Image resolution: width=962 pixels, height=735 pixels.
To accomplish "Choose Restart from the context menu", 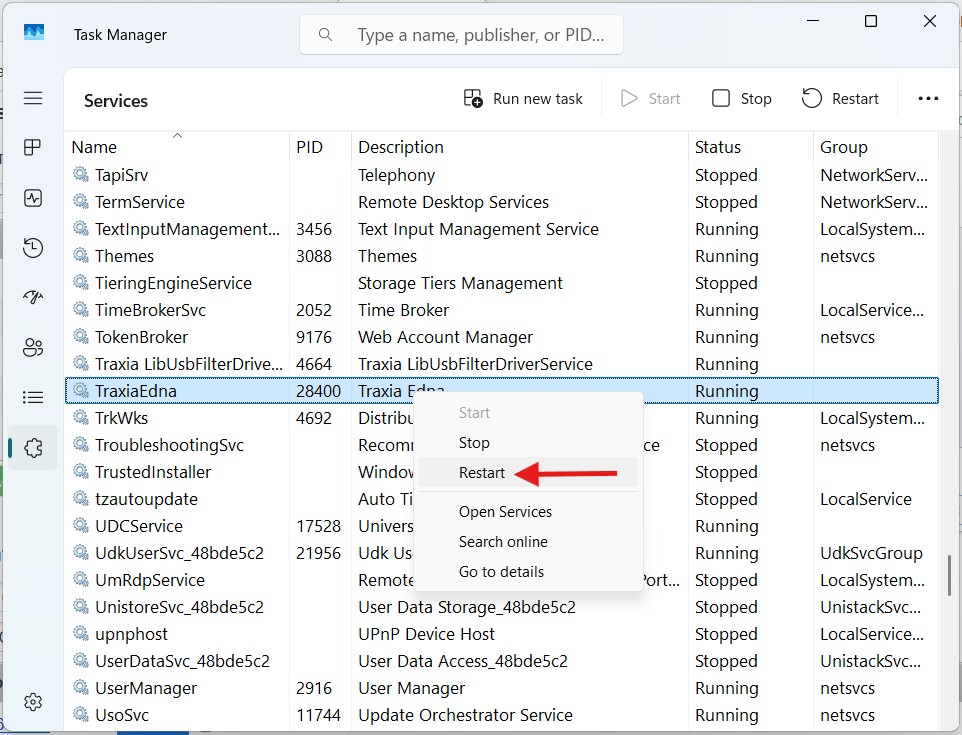I will 482,473.
